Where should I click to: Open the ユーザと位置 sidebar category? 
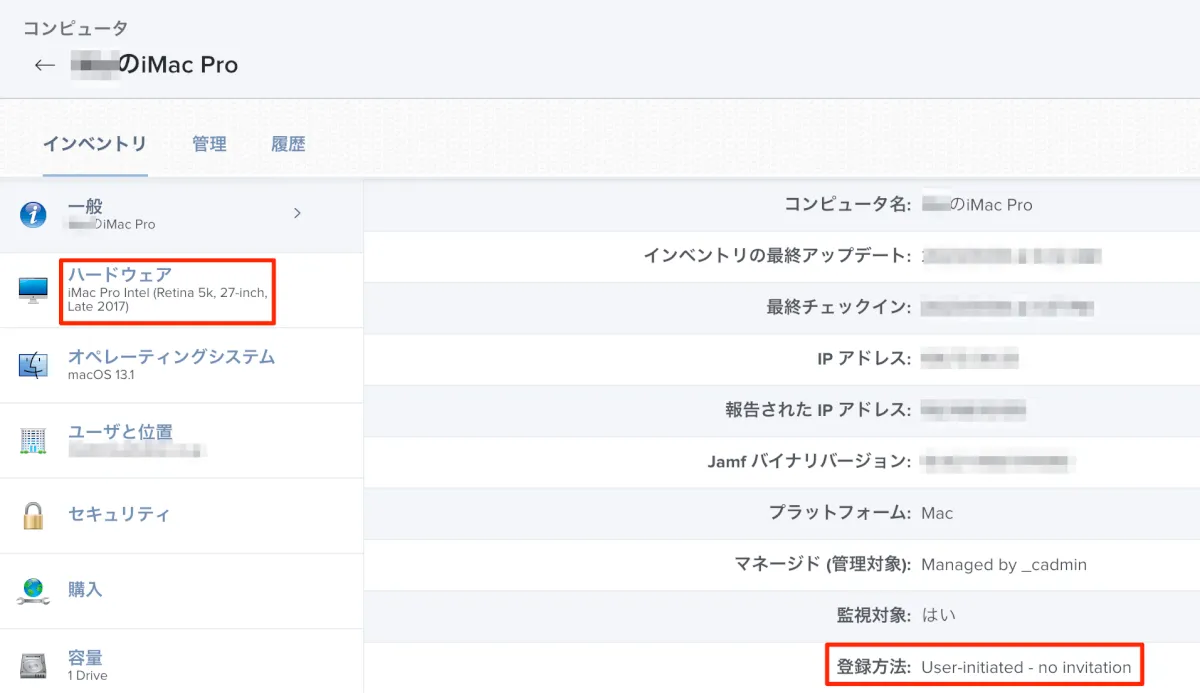(x=120, y=432)
